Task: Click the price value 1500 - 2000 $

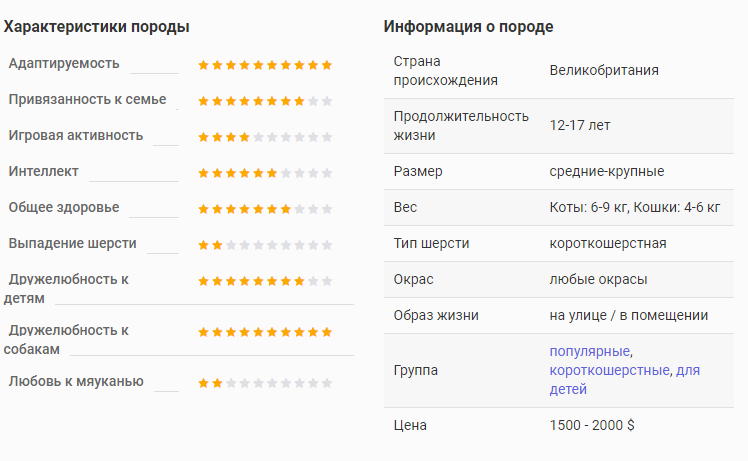Action: click(x=592, y=425)
